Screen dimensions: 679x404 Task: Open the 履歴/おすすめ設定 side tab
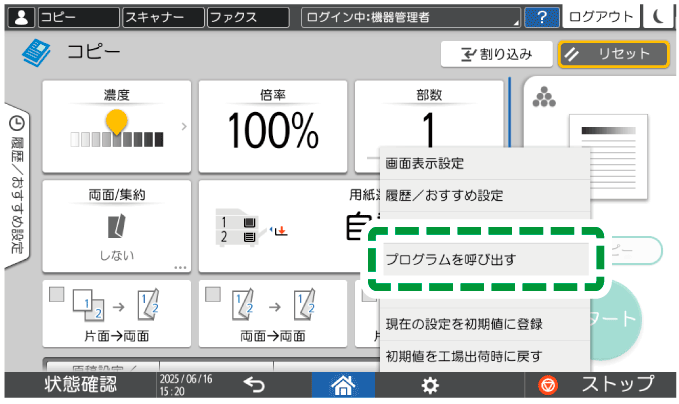click(x=17, y=186)
